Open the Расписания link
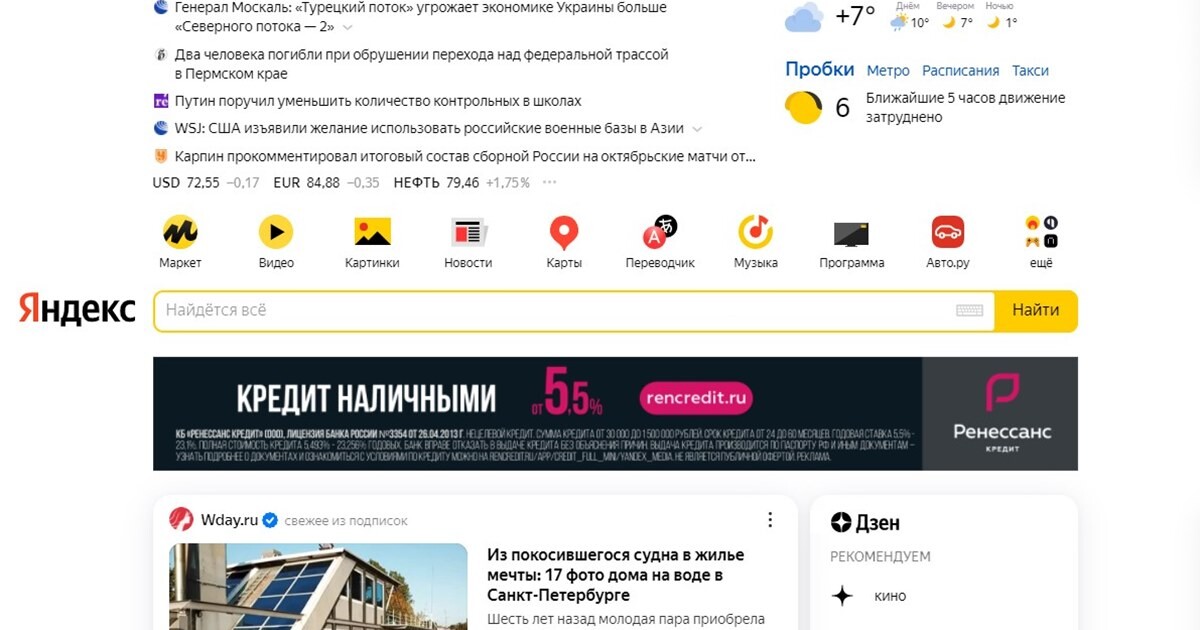The width and height of the screenshot is (1200, 630). [960, 71]
